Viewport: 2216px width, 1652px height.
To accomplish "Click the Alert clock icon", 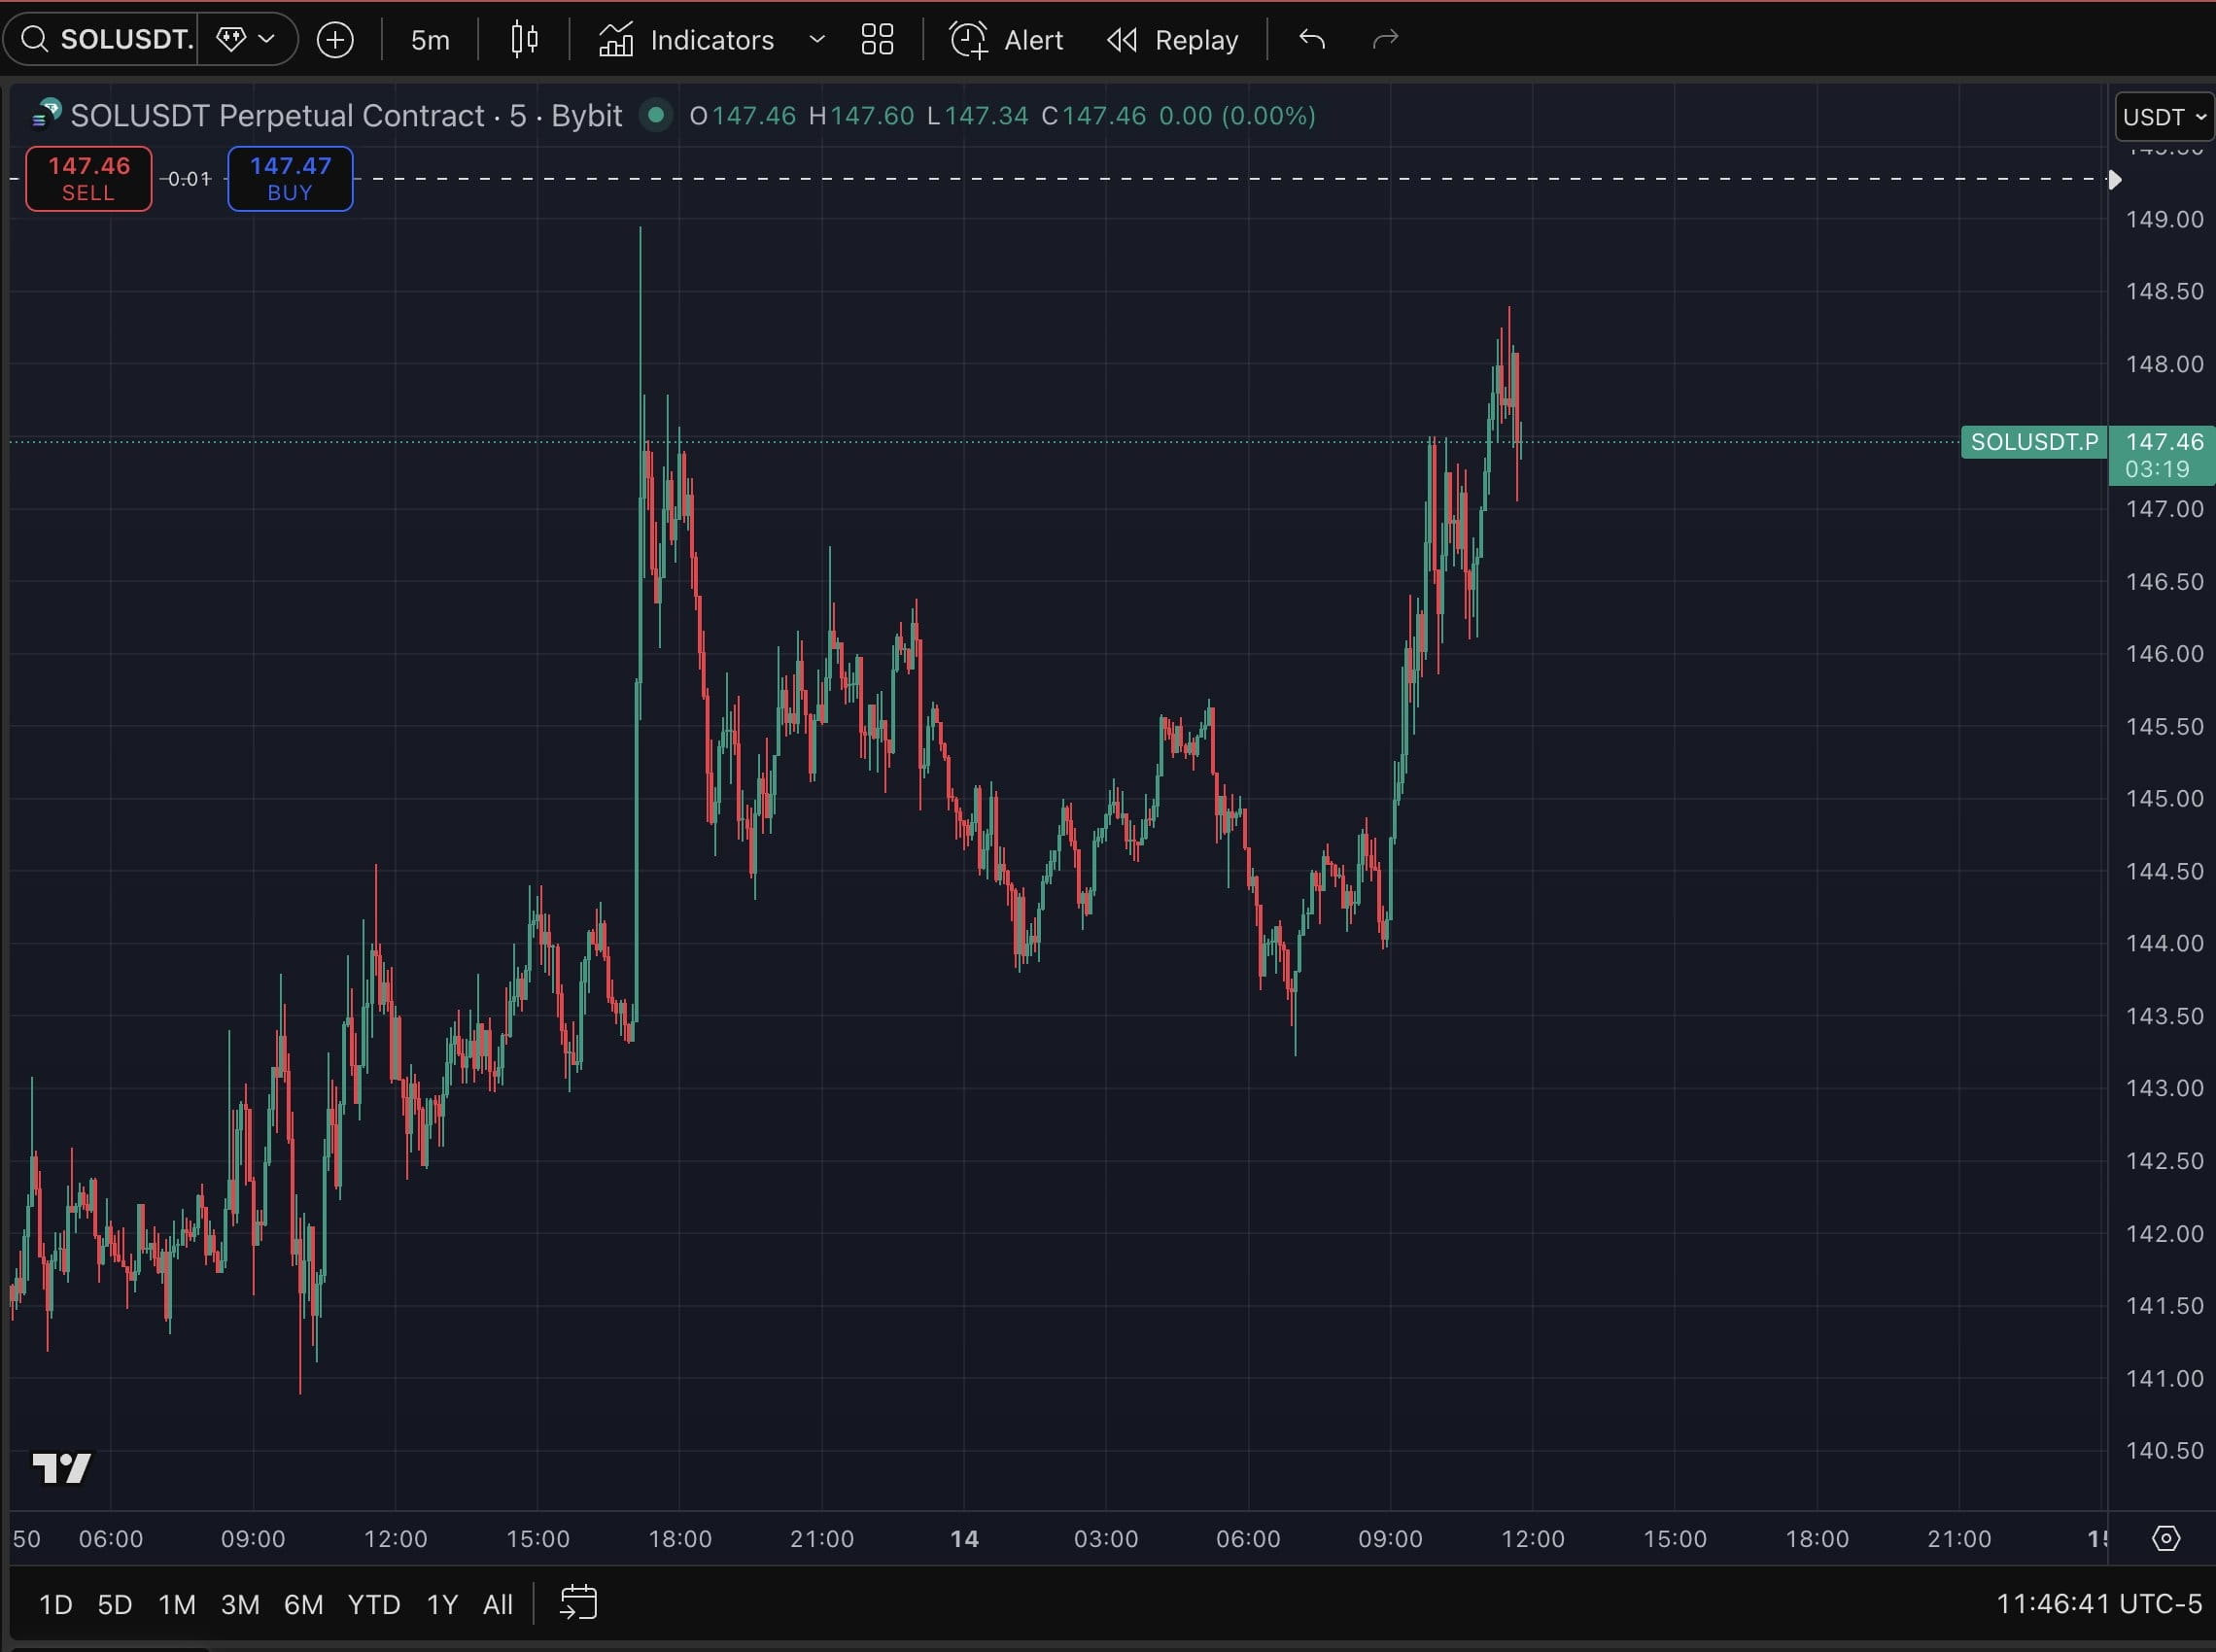I will click(x=968, y=40).
